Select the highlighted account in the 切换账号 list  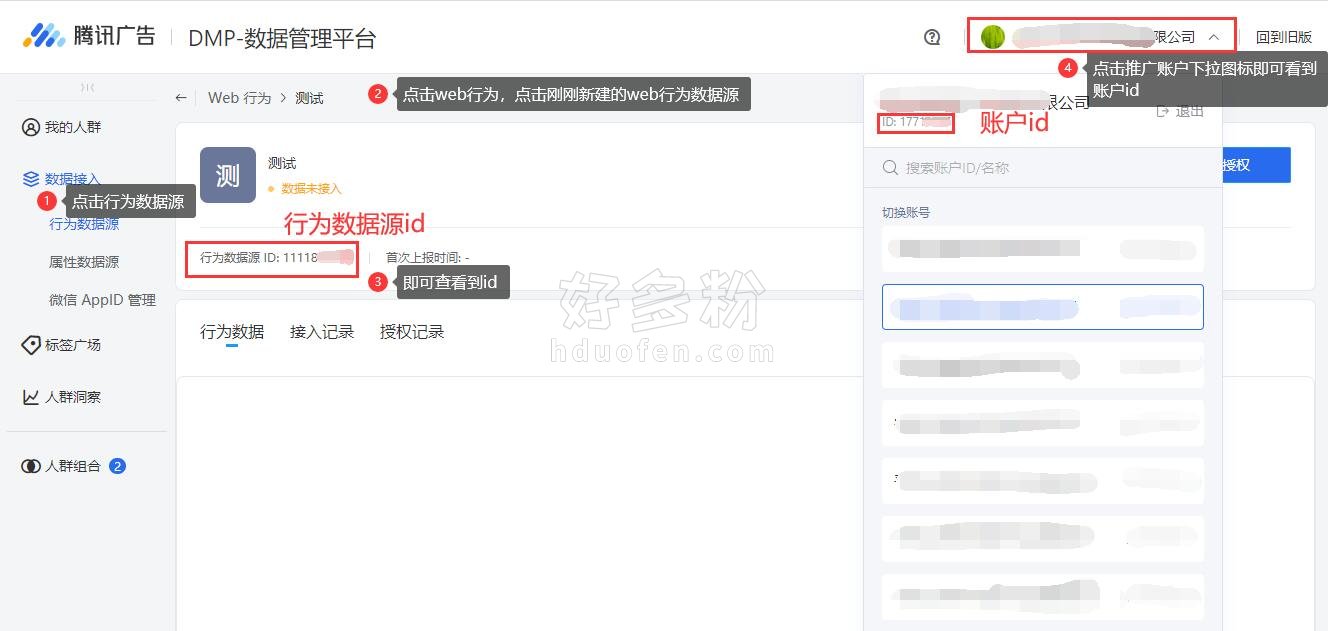[x=1042, y=307]
